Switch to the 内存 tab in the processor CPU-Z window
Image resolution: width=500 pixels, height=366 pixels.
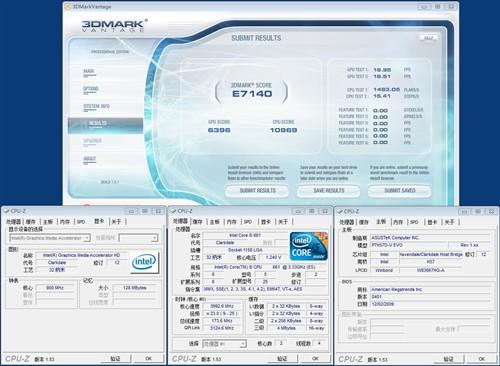point(232,222)
